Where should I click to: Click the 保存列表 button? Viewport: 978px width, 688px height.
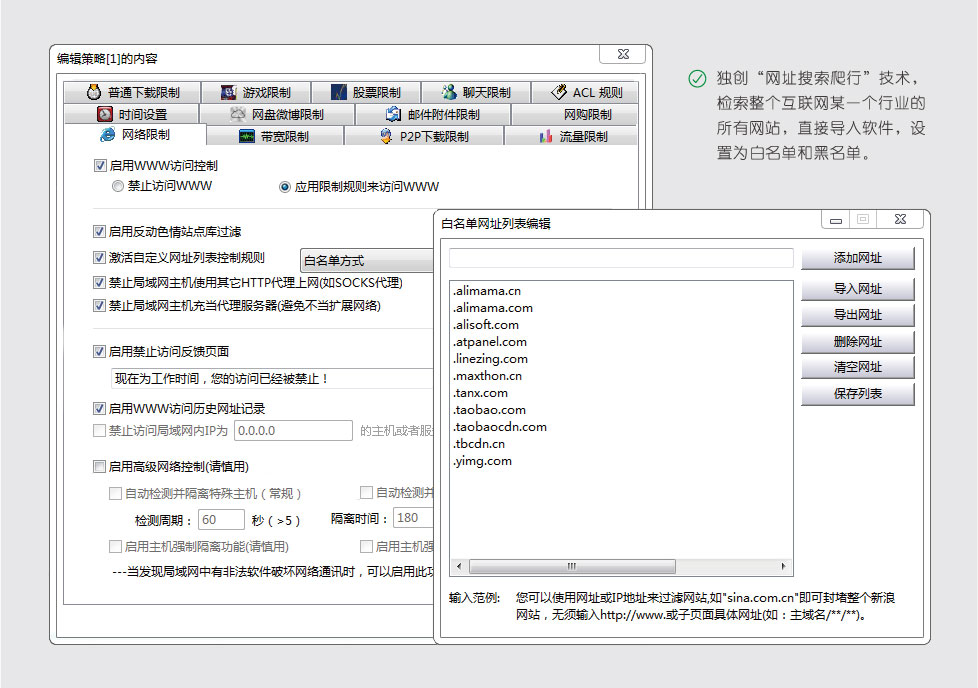(x=858, y=394)
